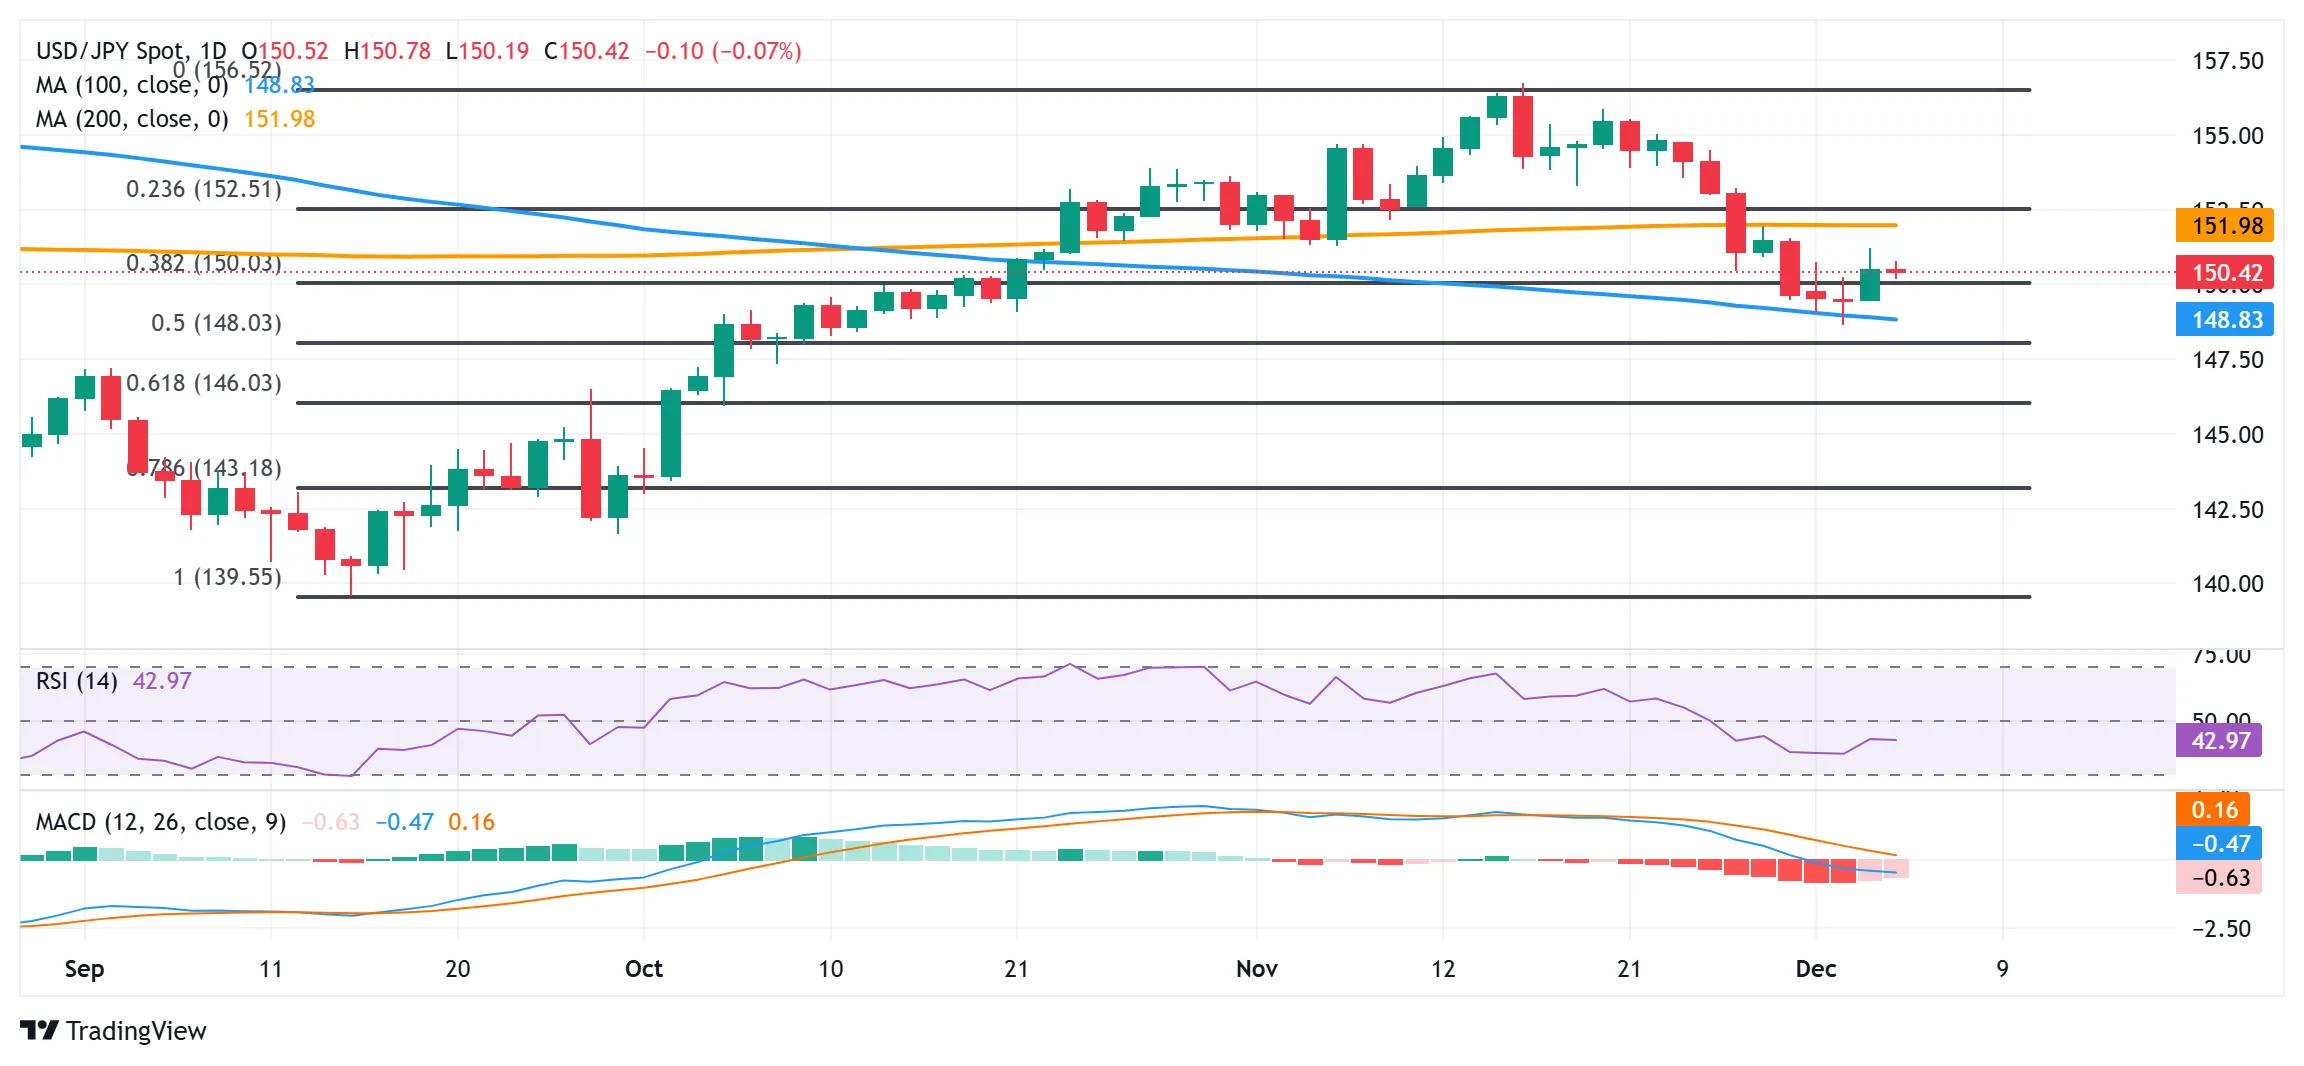Click the RSI (14) indicator label
The width and height of the screenshot is (2304, 1066).
(x=77, y=681)
